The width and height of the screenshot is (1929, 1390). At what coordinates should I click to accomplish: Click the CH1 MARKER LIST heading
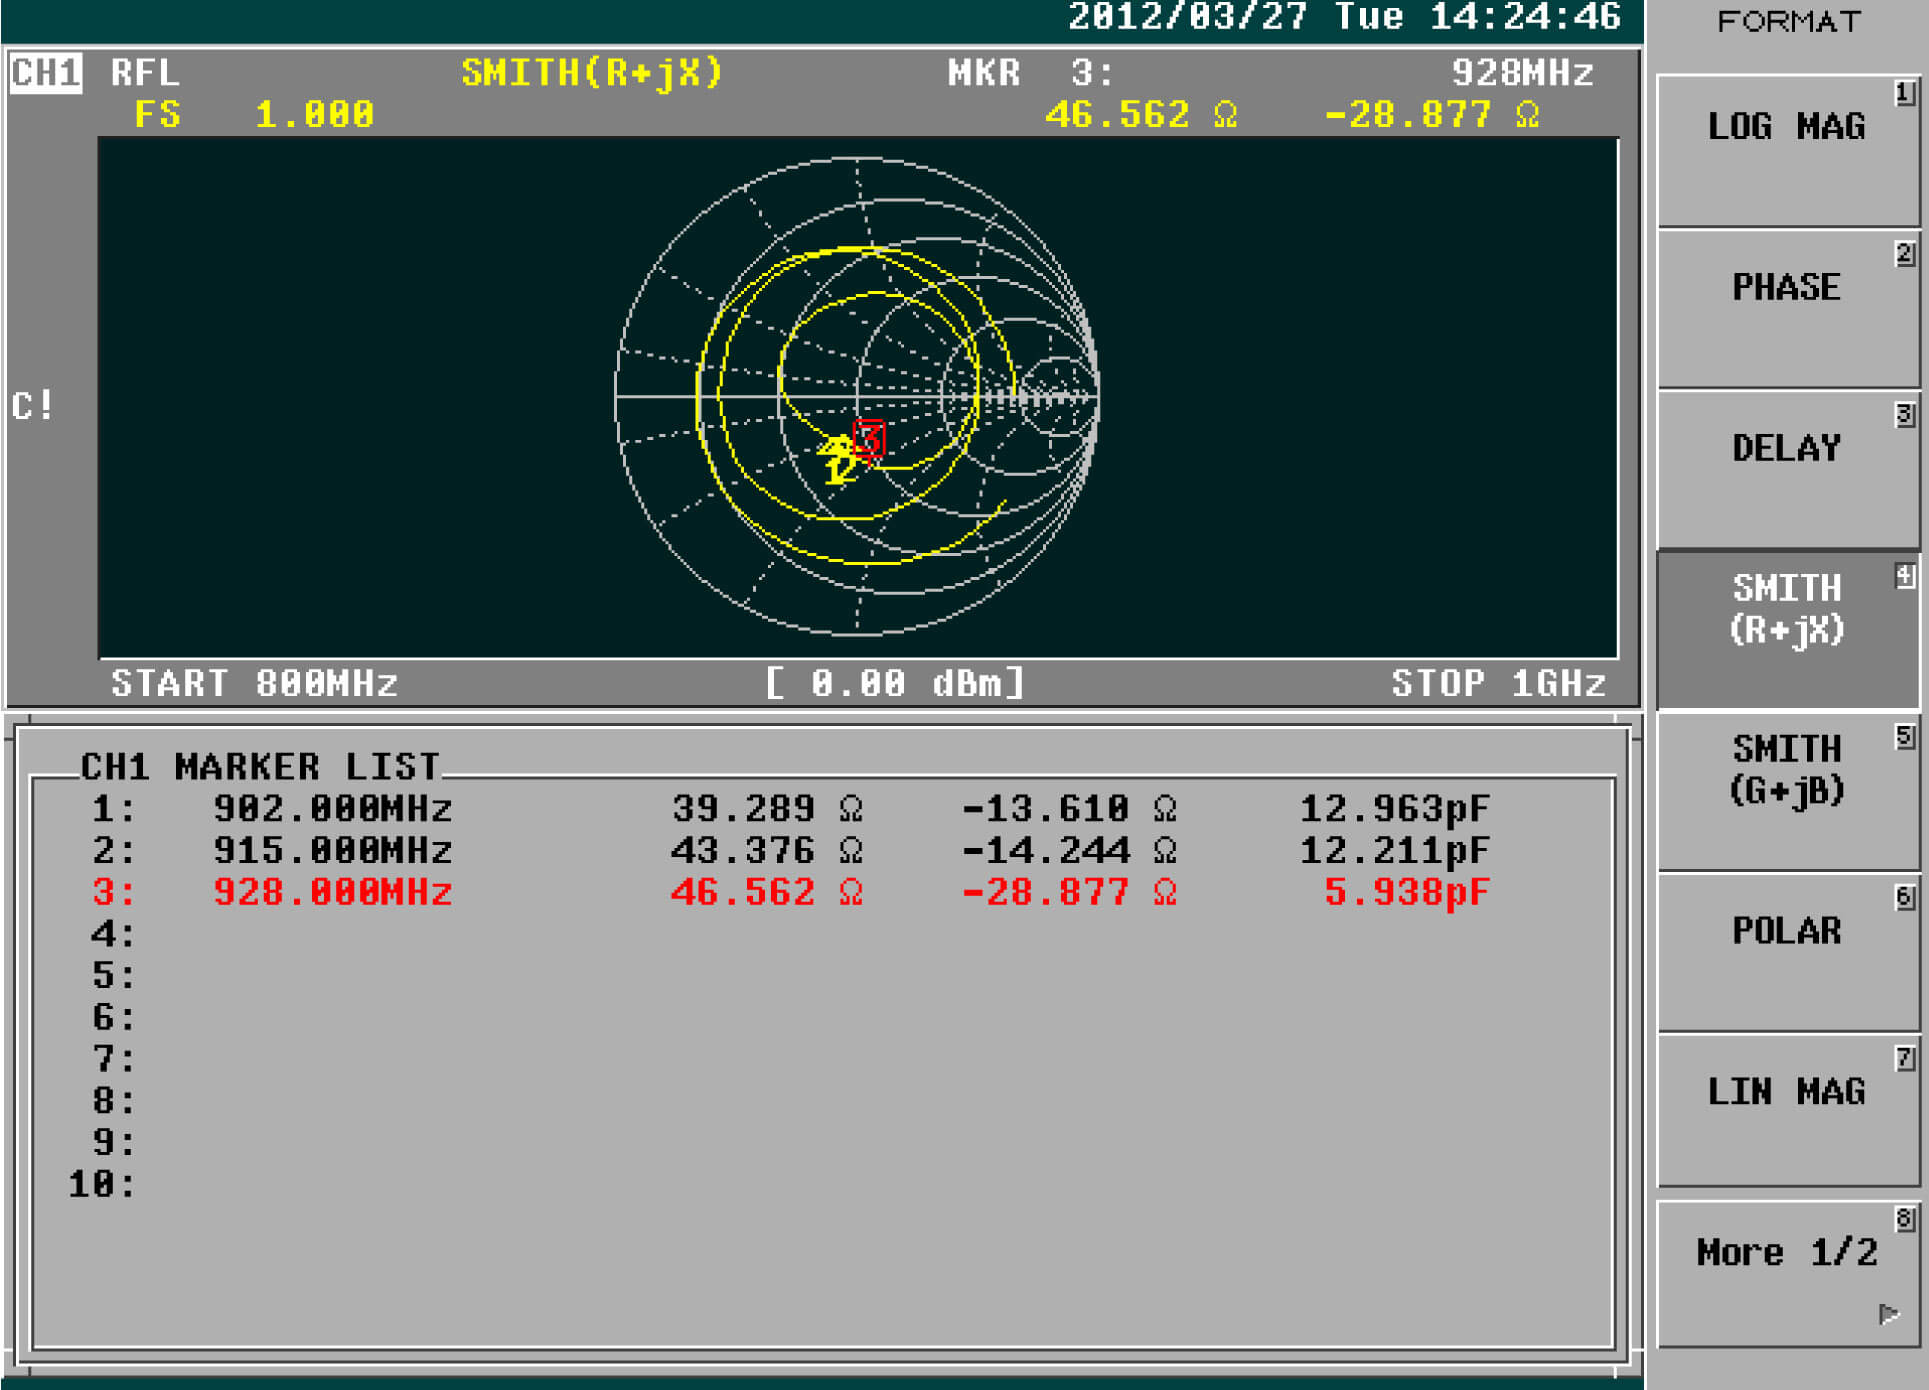tap(260, 766)
